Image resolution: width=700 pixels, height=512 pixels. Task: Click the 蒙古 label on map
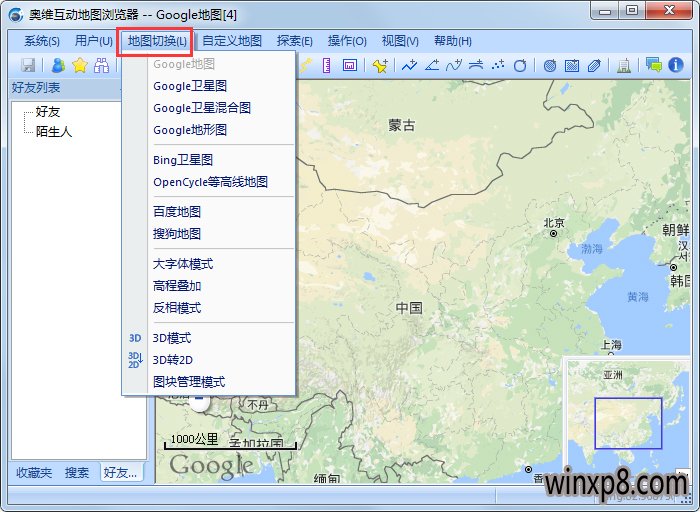click(402, 125)
